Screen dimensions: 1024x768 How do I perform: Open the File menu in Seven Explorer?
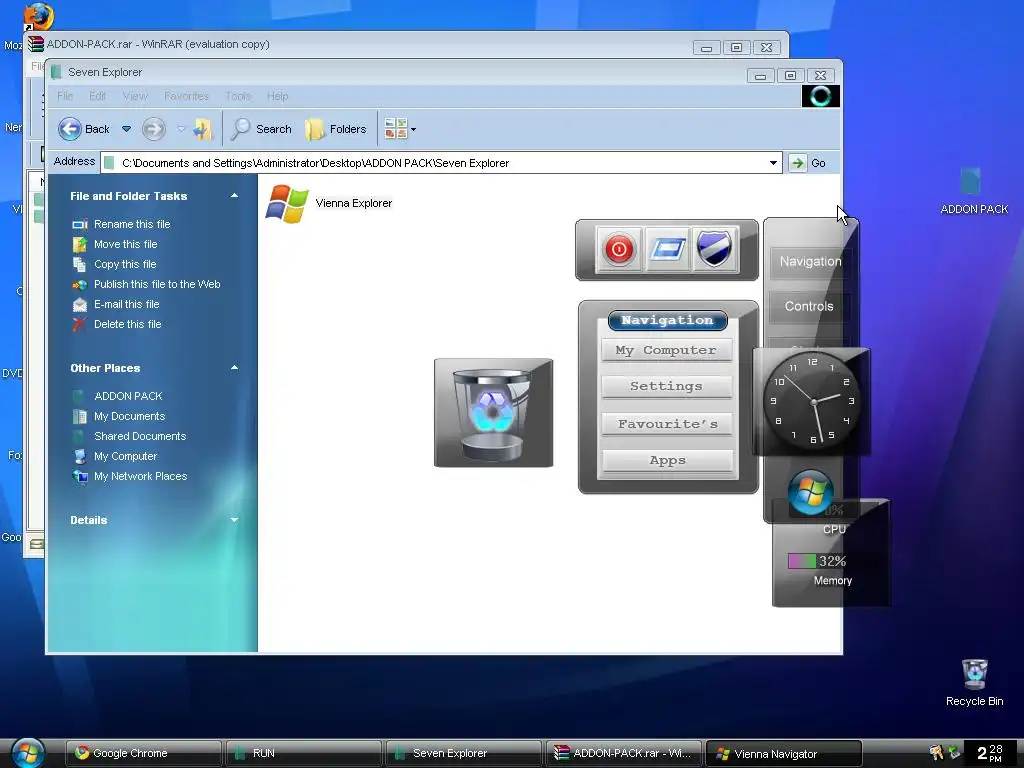[65, 96]
